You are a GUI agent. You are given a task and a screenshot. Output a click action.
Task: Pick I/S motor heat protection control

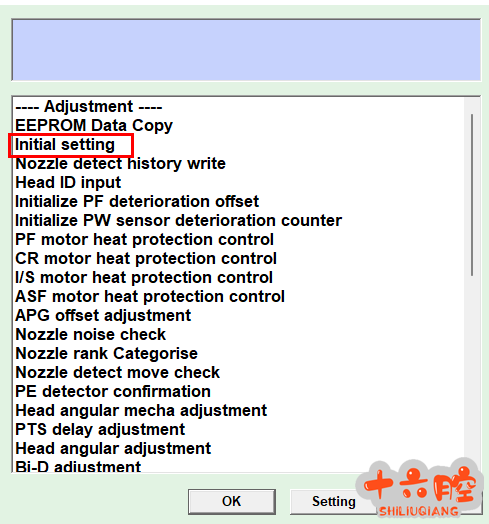coord(144,278)
